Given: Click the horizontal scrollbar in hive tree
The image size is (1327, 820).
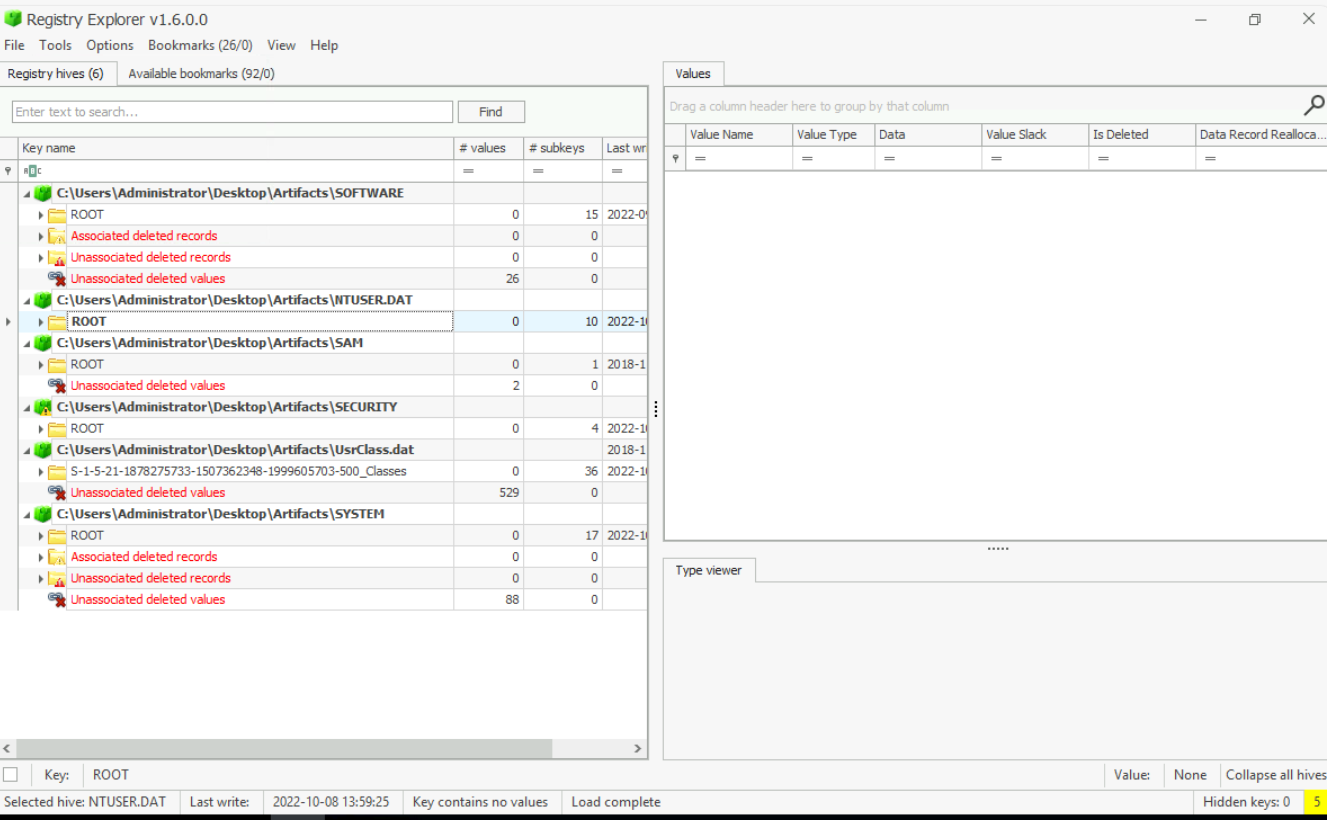Looking at the screenshot, I should pyautogui.click(x=284, y=748).
